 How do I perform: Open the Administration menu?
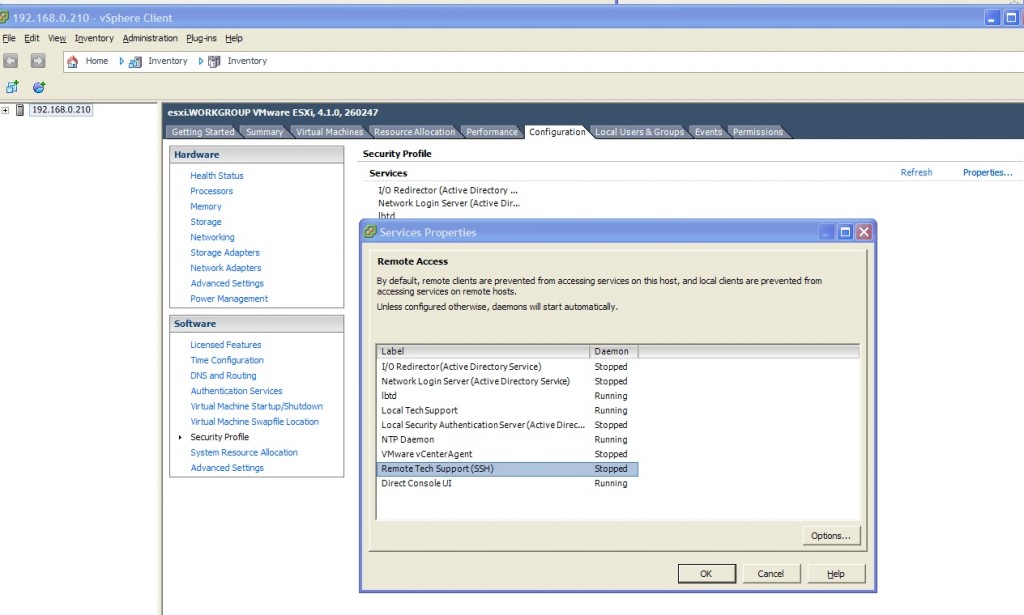[x=150, y=38]
